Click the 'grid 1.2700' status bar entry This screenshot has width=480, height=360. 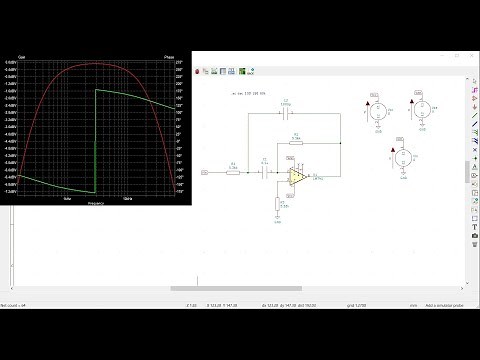pyautogui.click(x=356, y=305)
